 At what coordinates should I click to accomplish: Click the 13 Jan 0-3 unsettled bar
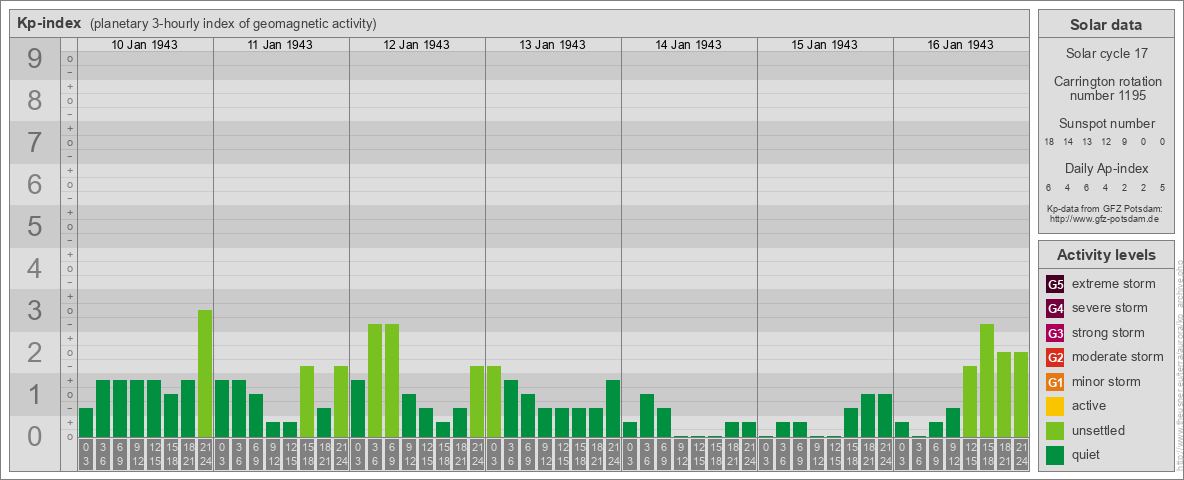click(x=494, y=402)
